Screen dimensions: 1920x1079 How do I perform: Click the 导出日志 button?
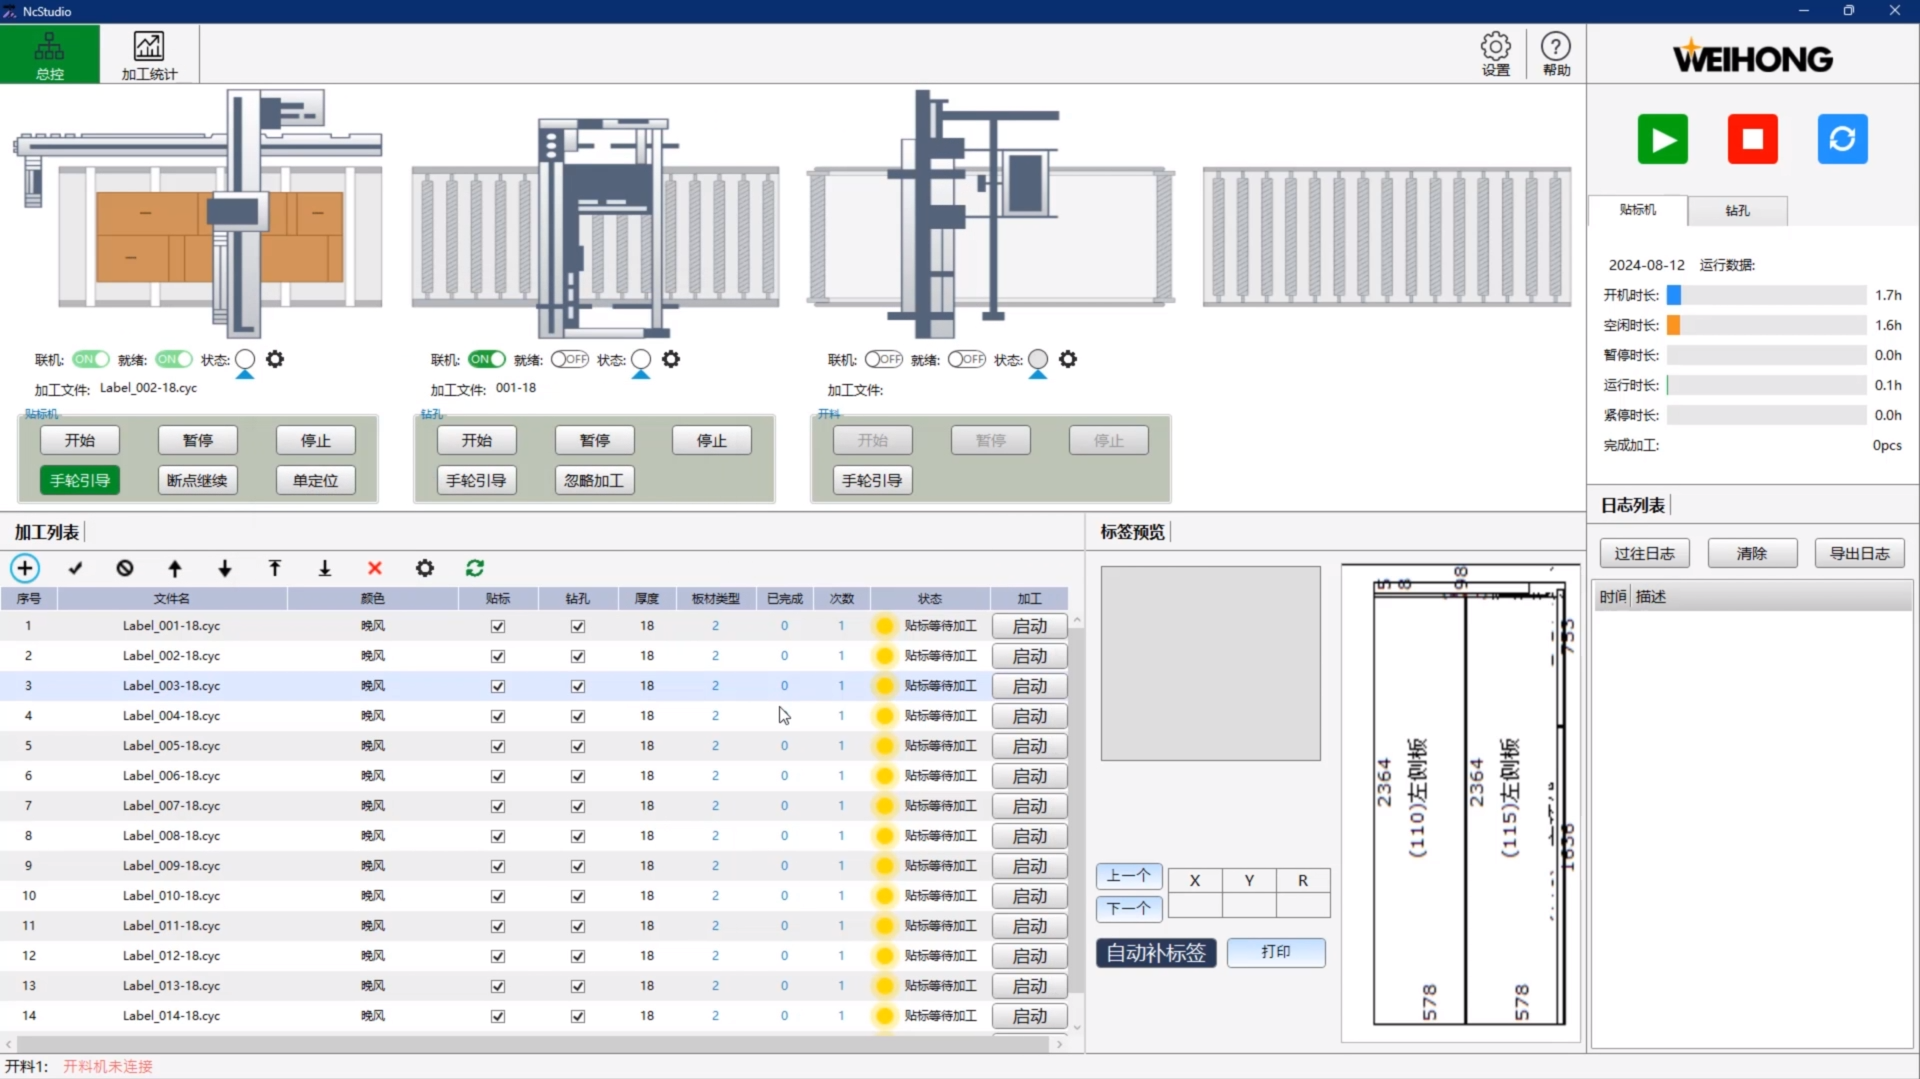click(x=1859, y=553)
